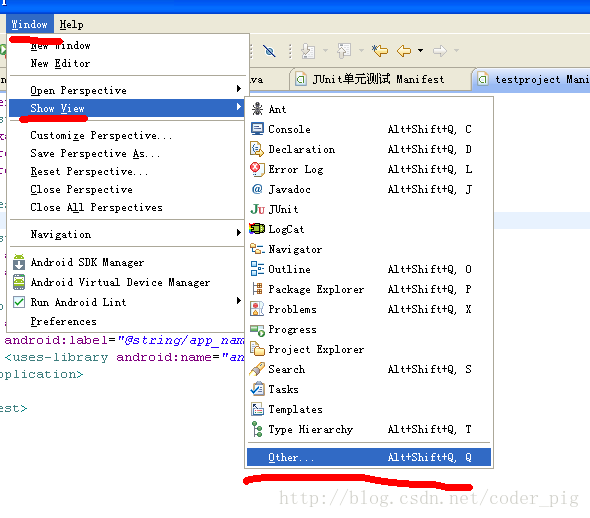
Task: Choose Other... in Show View submenu
Action: coord(369,457)
